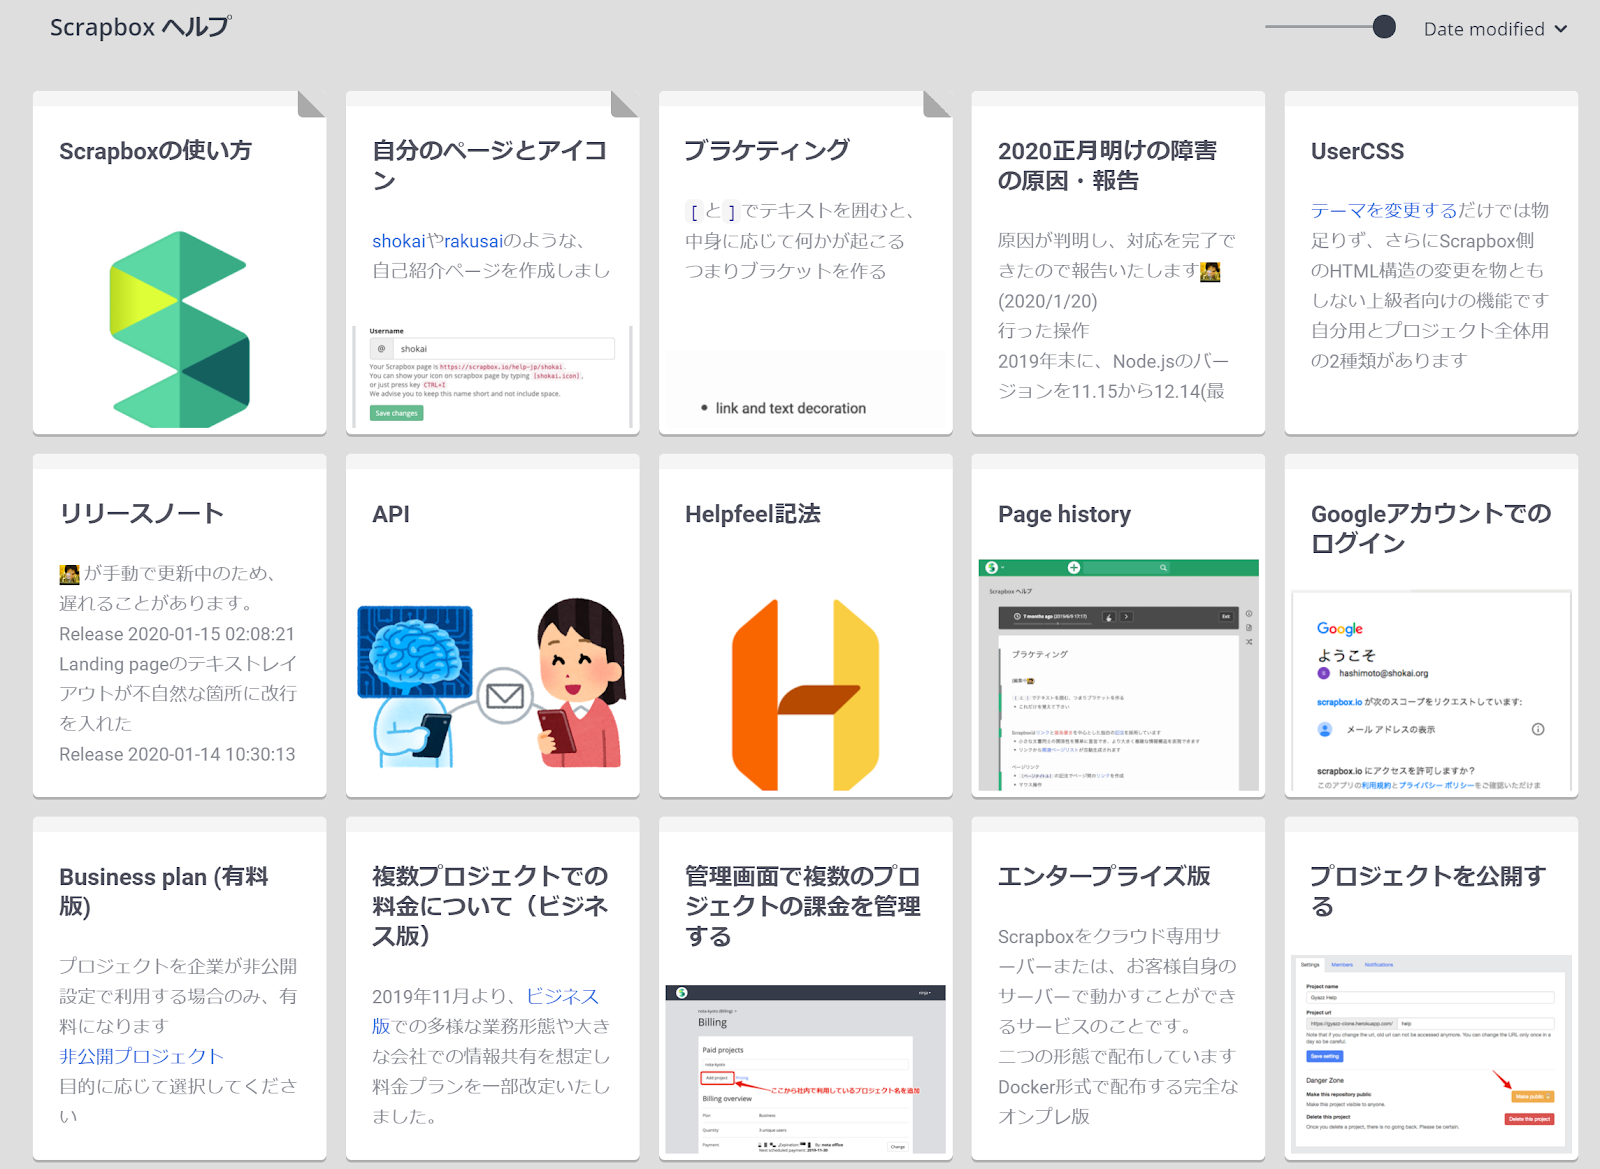Open the Date modified sort dropdown

(1495, 29)
